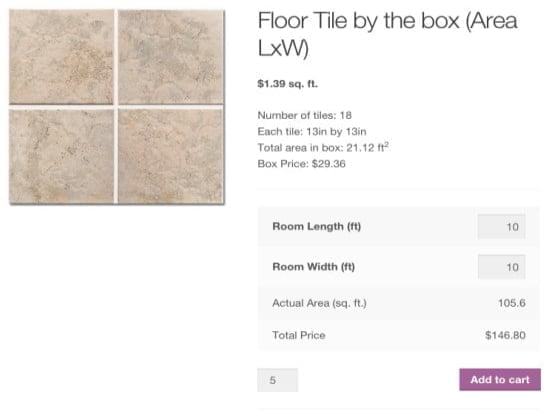Select the $146.80 total price value
The width and height of the screenshot is (551, 413).
(x=505, y=335)
